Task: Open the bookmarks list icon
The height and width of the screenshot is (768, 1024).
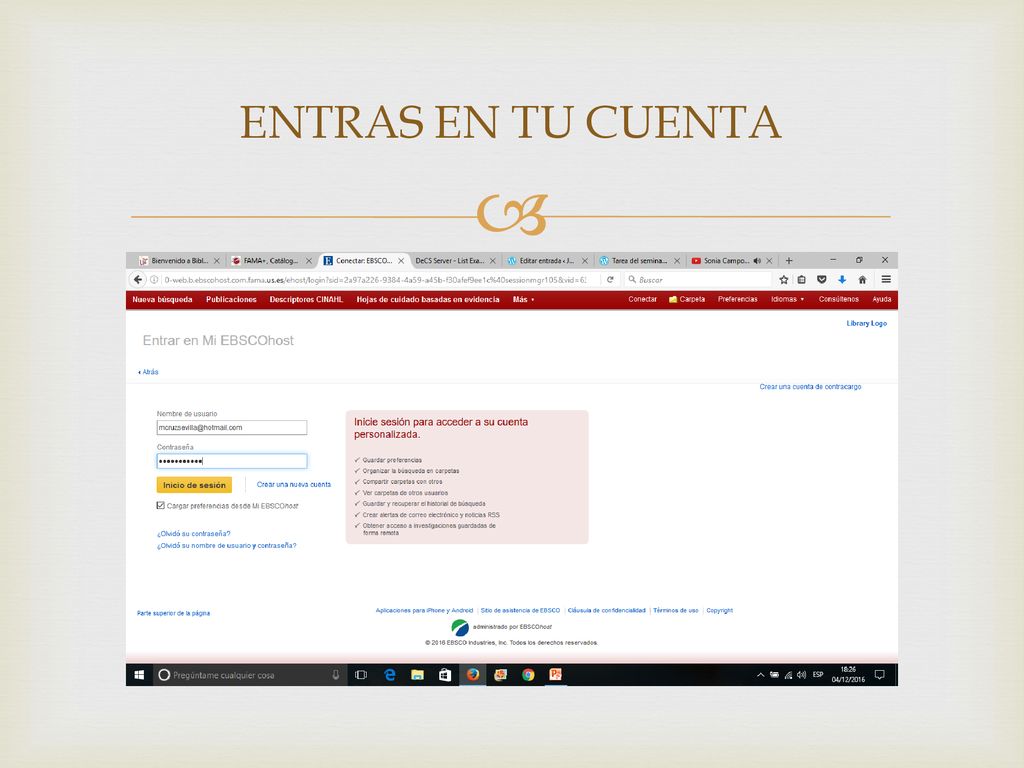Action: (802, 280)
